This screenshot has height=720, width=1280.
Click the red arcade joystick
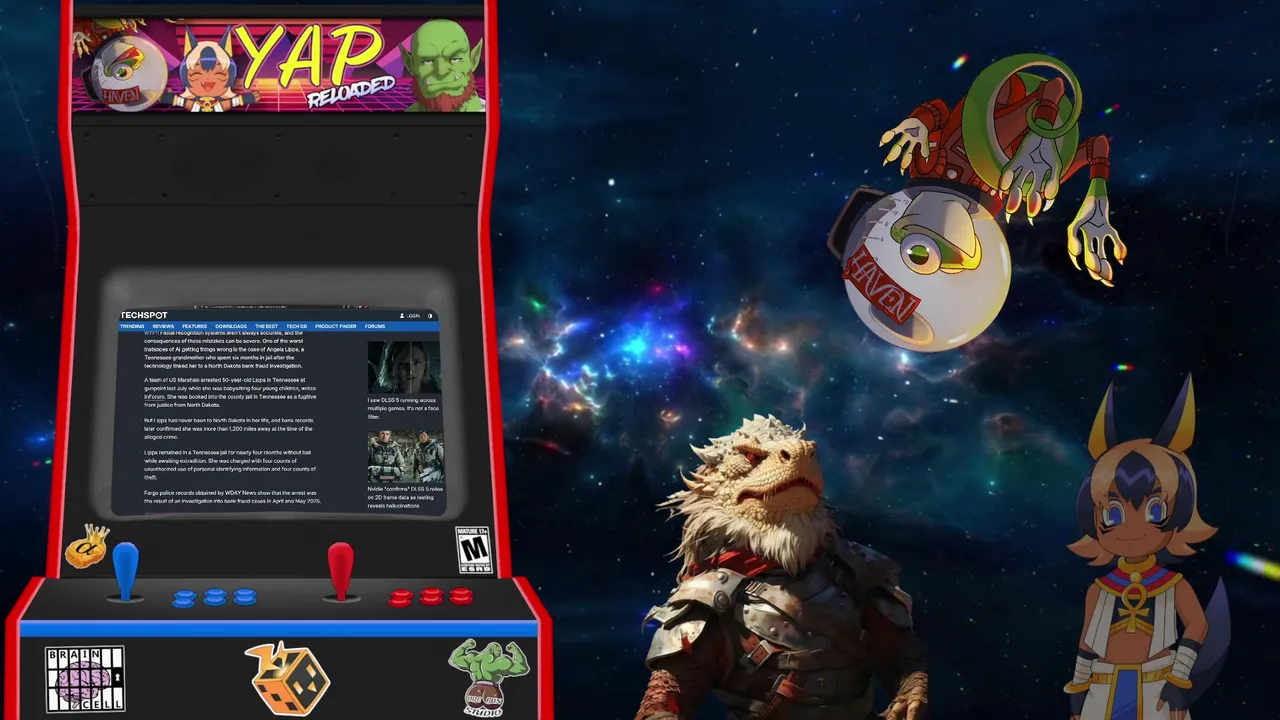click(x=341, y=571)
